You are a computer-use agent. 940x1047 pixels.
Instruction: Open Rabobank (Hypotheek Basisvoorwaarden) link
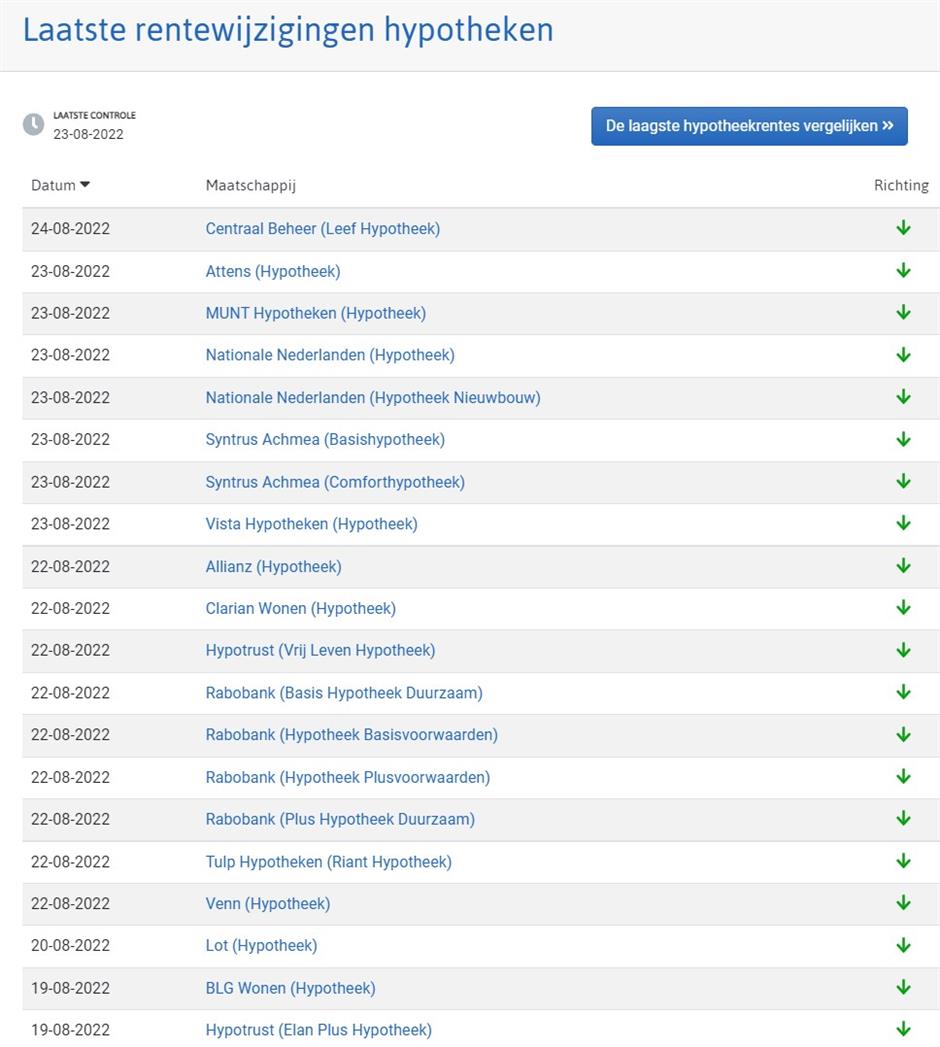[x=352, y=735]
